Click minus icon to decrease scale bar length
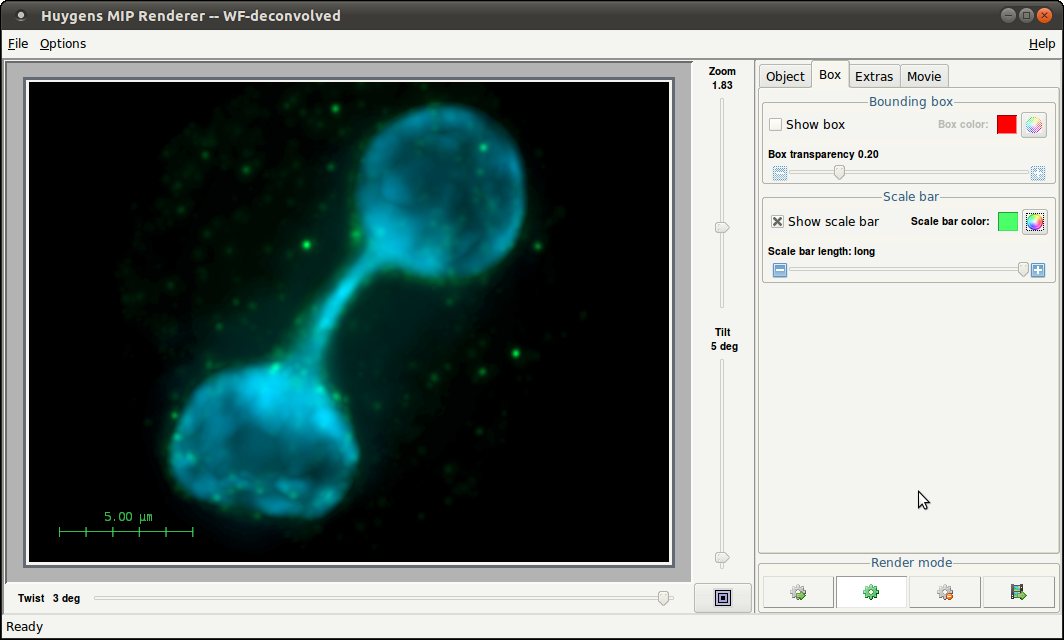 (780, 270)
